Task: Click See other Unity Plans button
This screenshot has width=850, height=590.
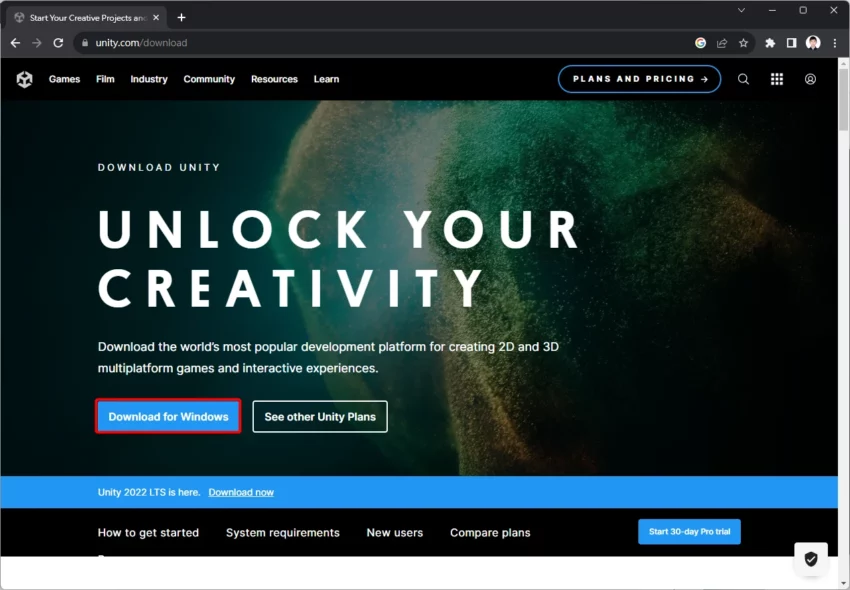Action: coord(320,416)
